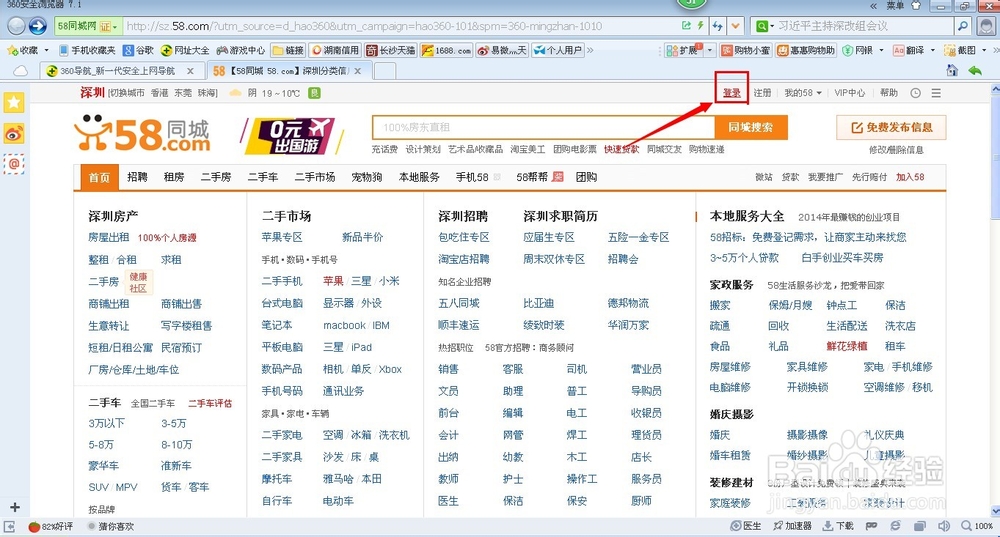Select the 二手车 navigation item
Image resolution: width=1000 pixels, height=537 pixels.
[263, 177]
